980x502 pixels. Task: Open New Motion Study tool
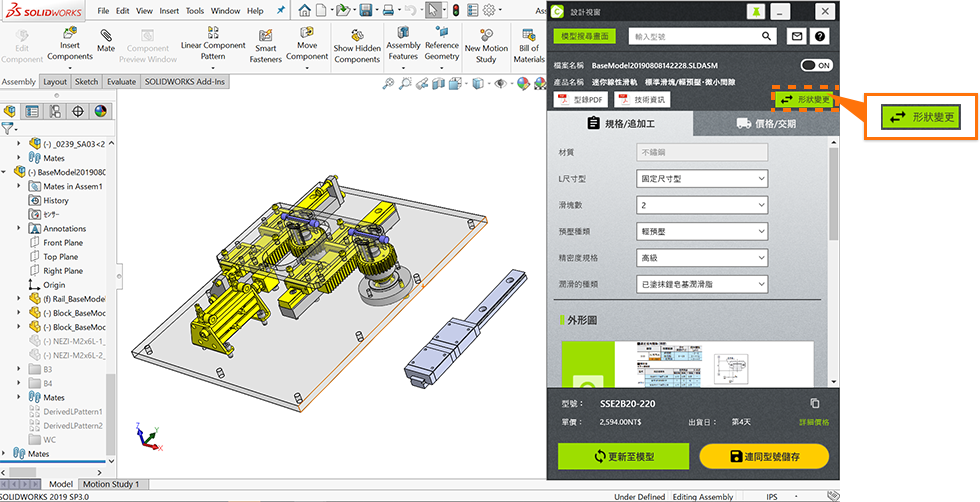(486, 46)
